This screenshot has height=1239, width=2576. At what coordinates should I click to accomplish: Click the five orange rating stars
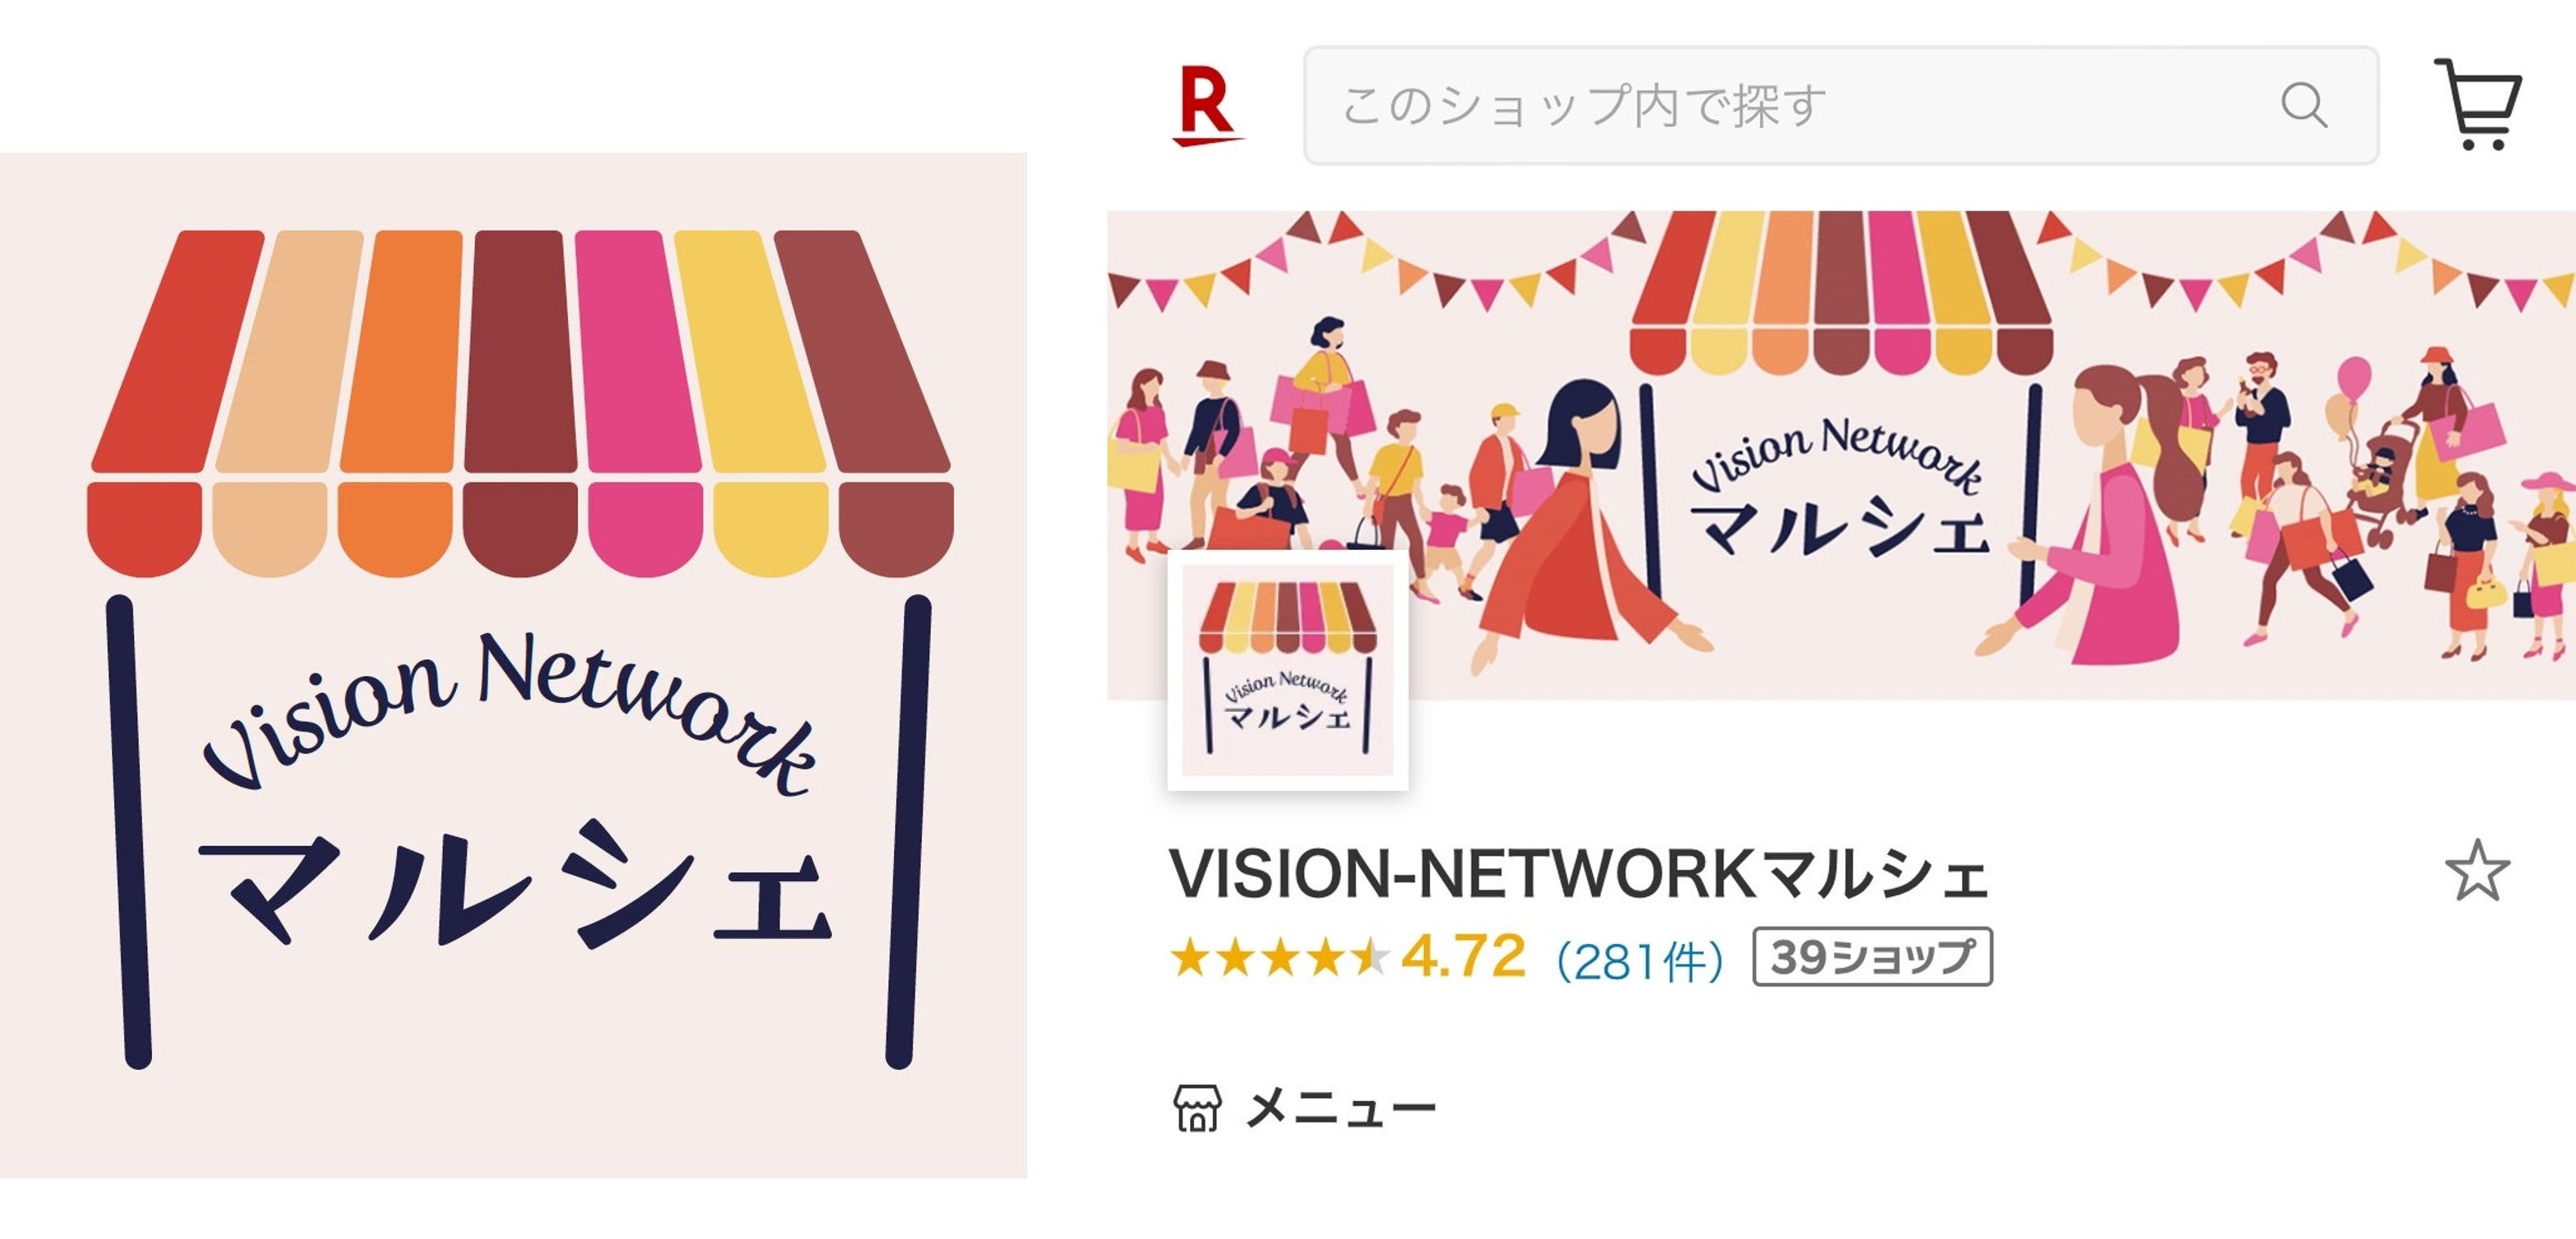tap(1280, 957)
